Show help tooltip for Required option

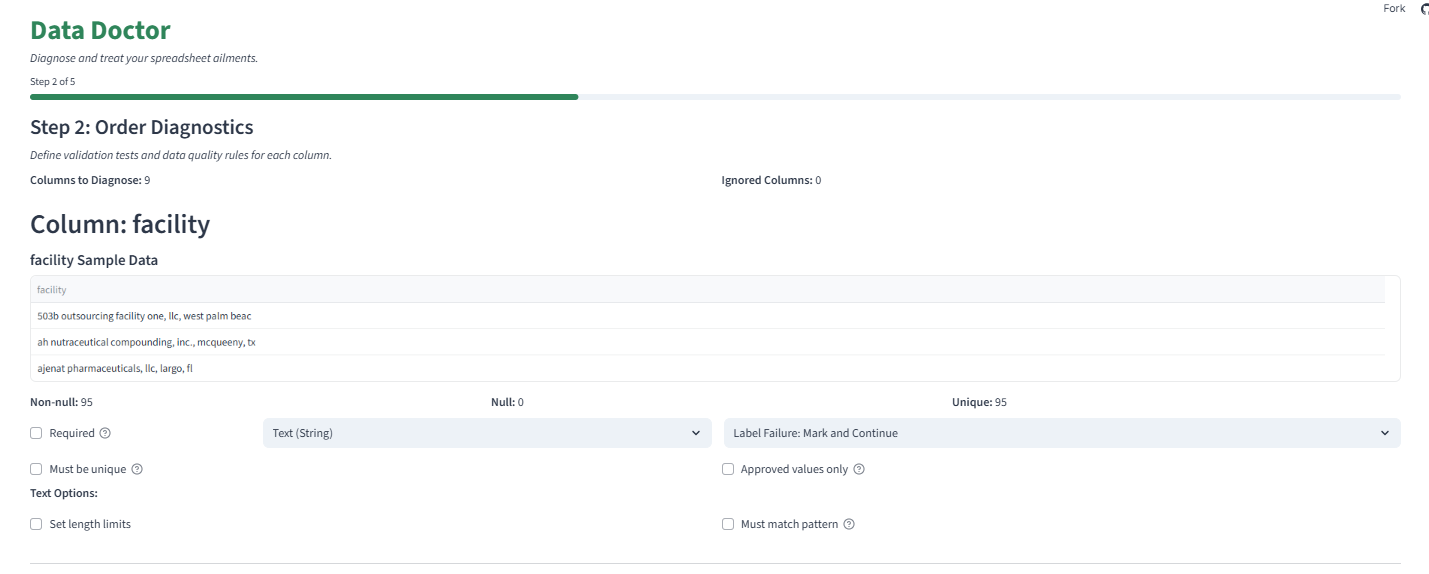pyautogui.click(x=105, y=434)
